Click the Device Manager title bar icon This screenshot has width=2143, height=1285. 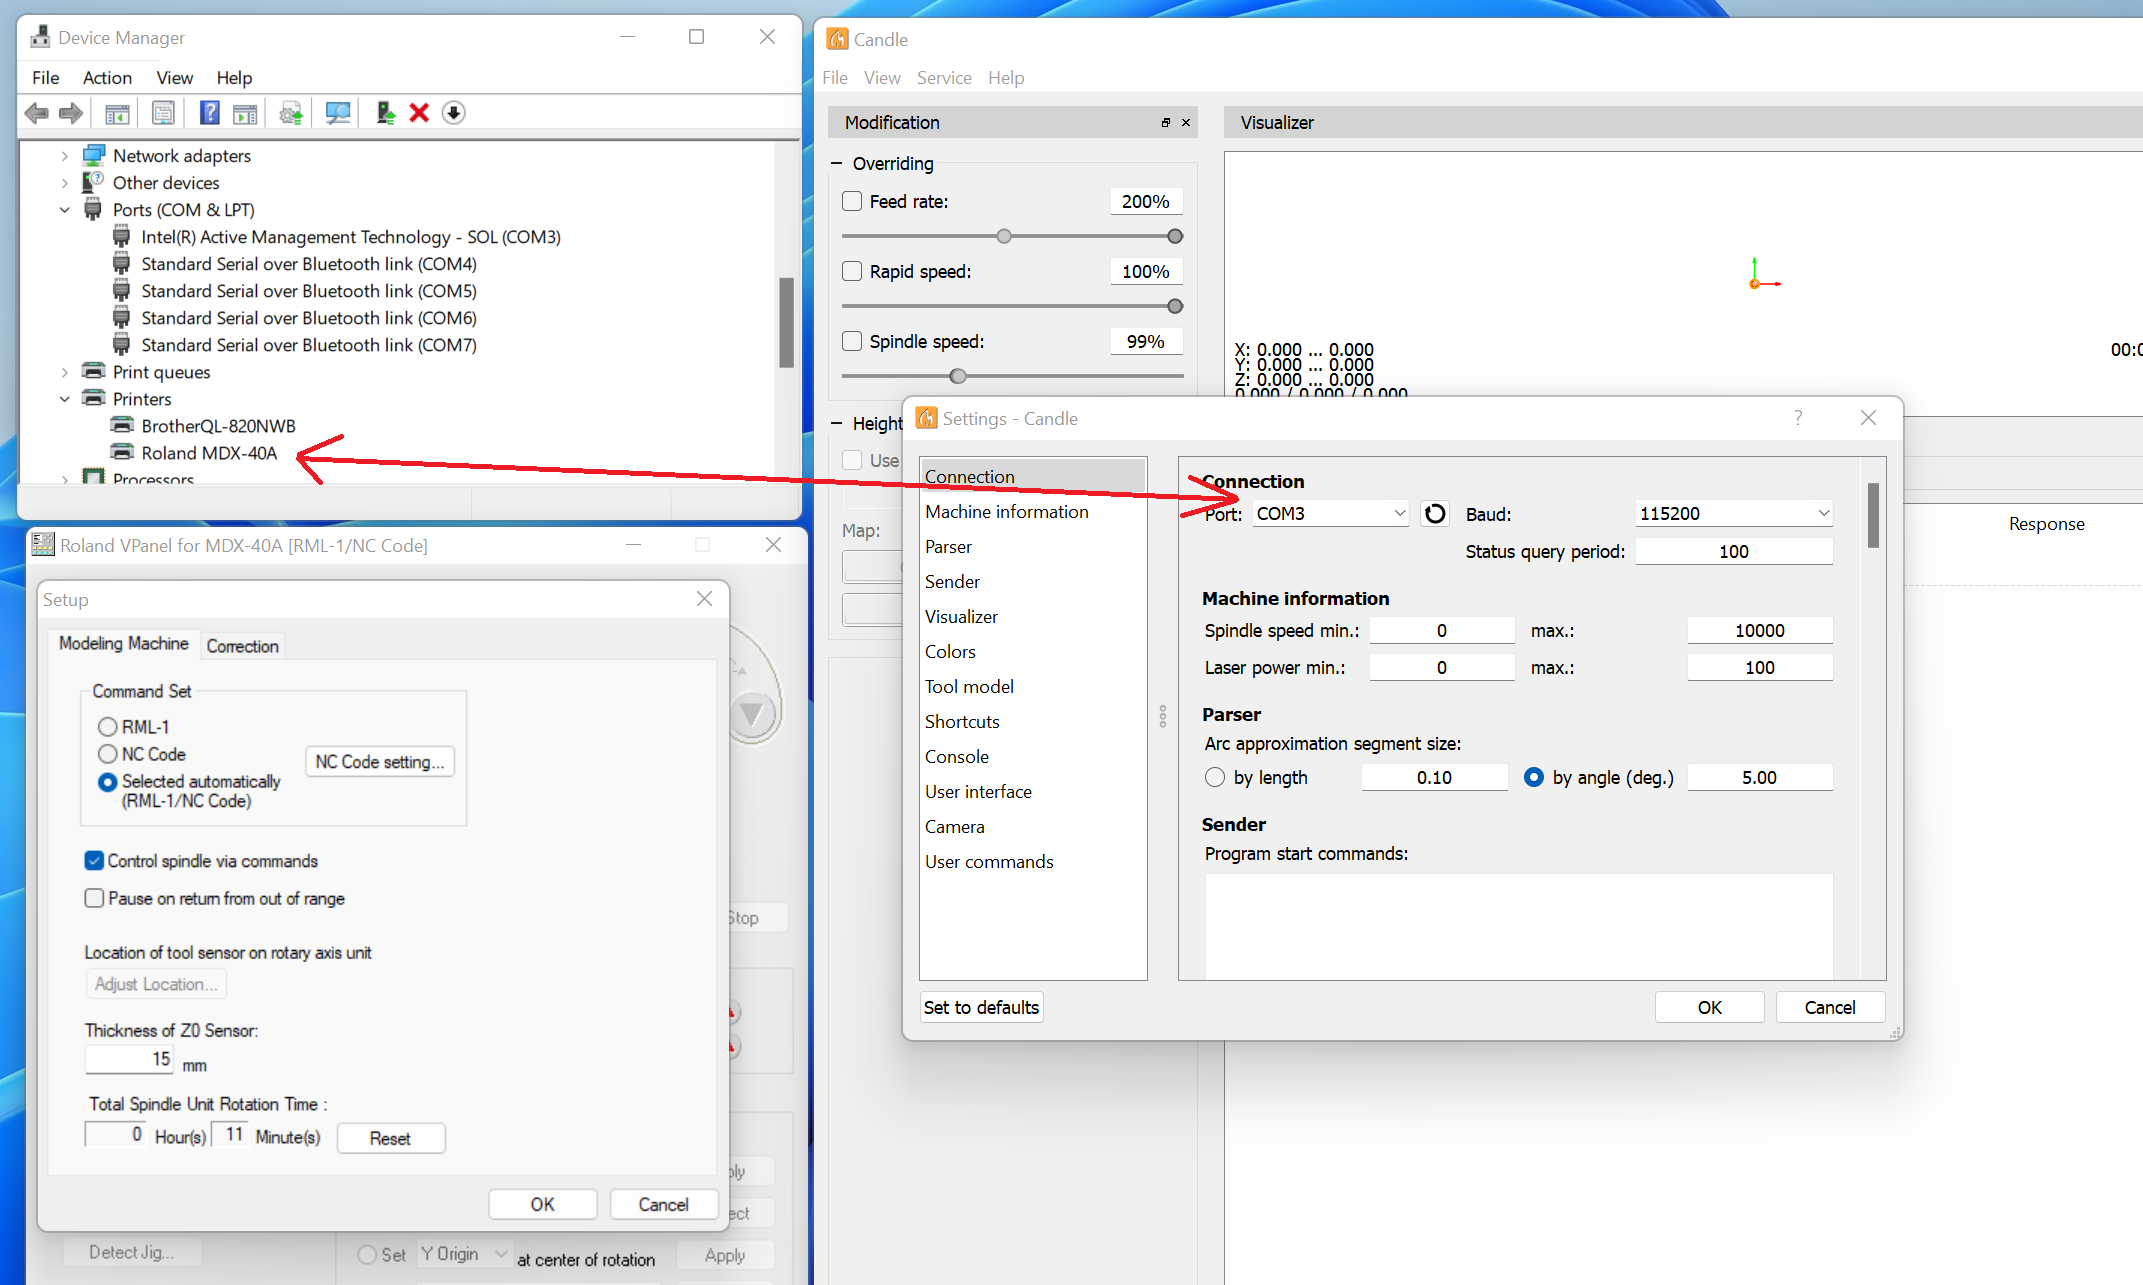click(40, 38)
